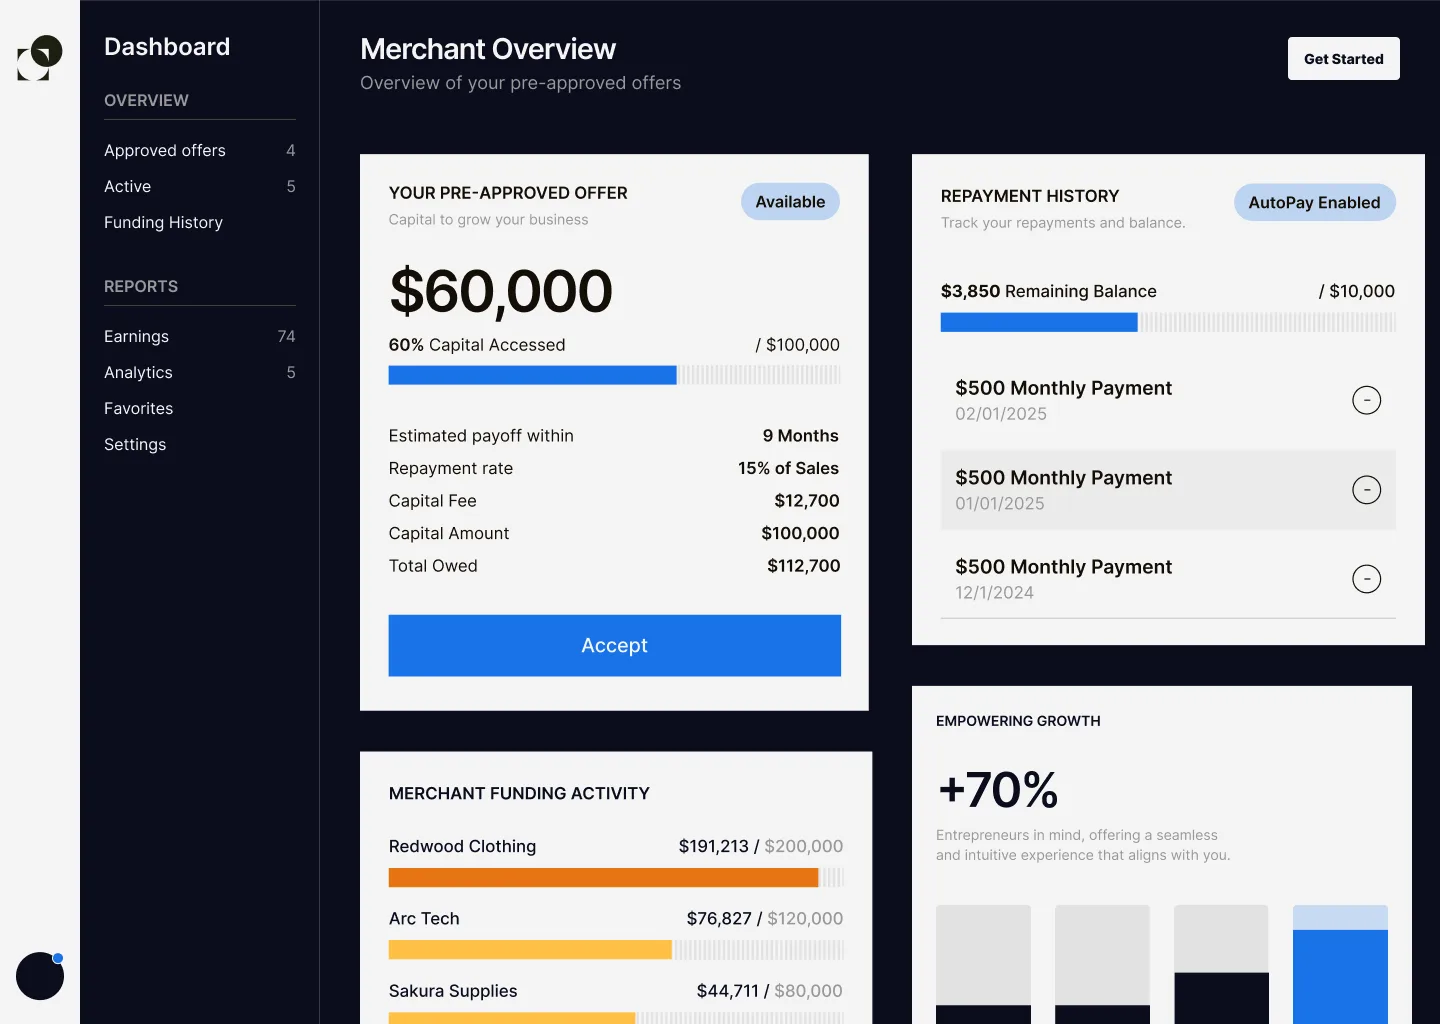Collapse the 01/01/2025 monthly payment row
The image size is (1440, 1024).
point(1366,490)
